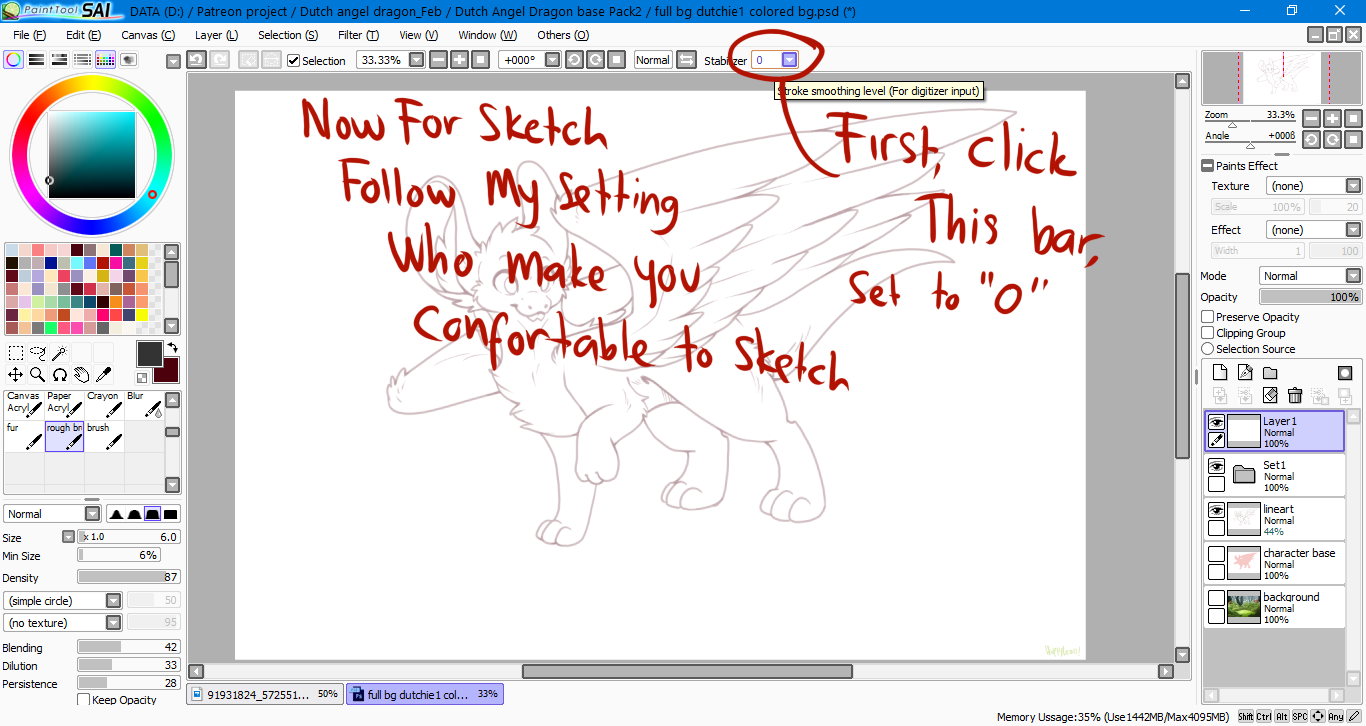Choose the fur brush
The width and height of the screenshot is (1366, 726).
click(24, 436)
